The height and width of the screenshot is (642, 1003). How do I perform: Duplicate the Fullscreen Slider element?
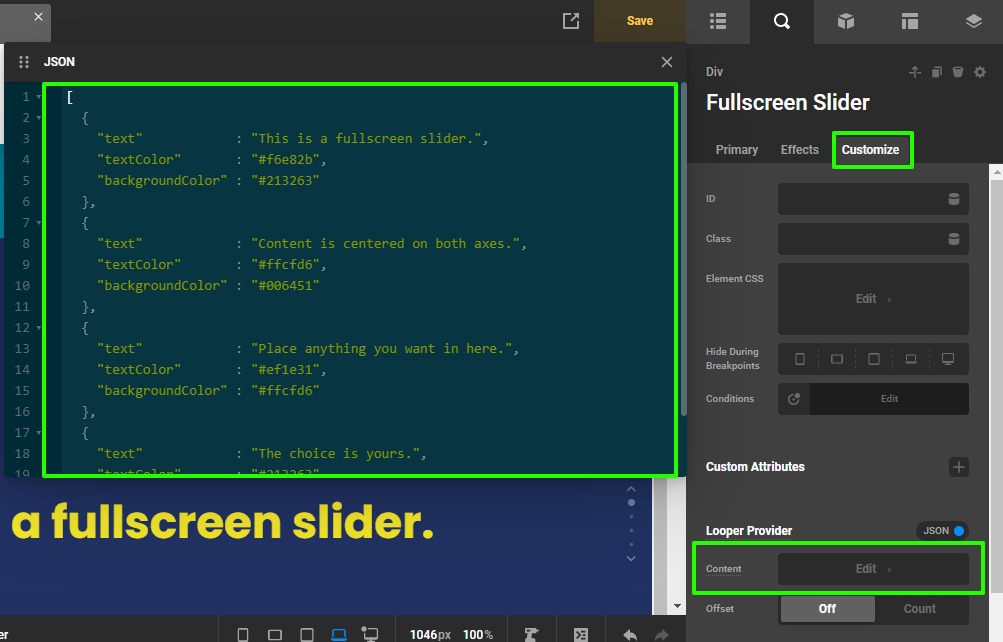coord(937,72)
